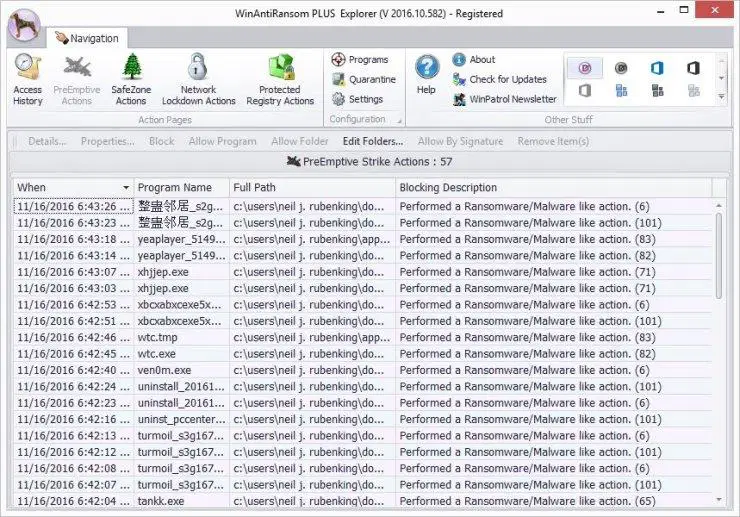The width and height of the screenshot is (740, 517).
Task: Check for Updates
Action: point(499,79)
